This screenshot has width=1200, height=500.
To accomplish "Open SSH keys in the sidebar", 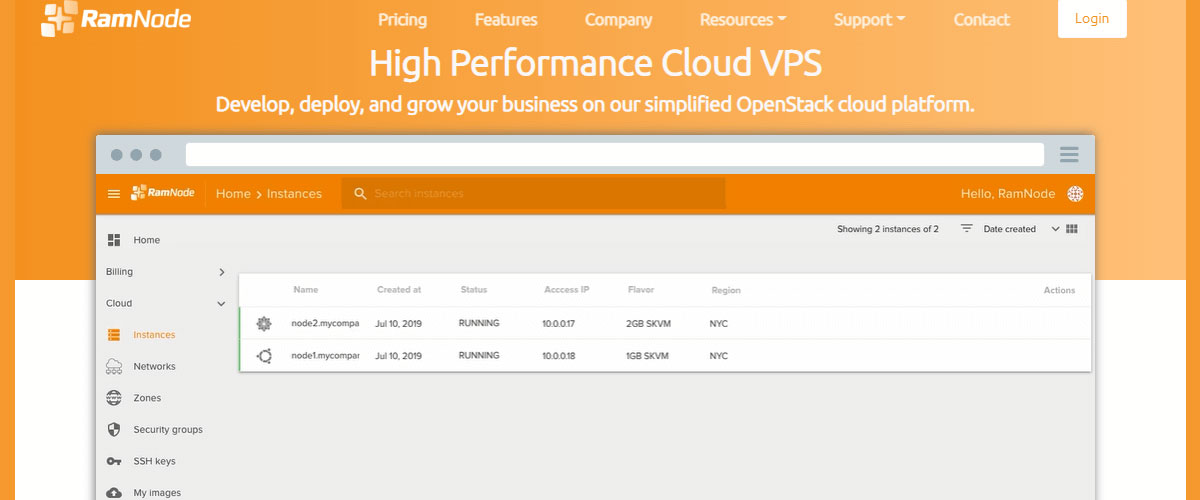I will [x=154, y=461].
